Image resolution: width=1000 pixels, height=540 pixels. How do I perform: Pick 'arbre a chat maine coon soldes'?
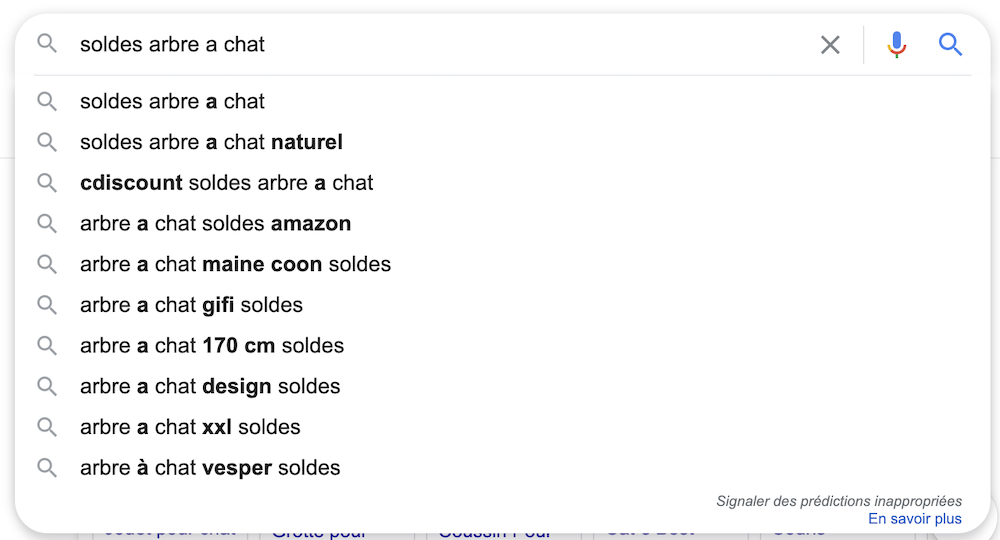[503, 264]
